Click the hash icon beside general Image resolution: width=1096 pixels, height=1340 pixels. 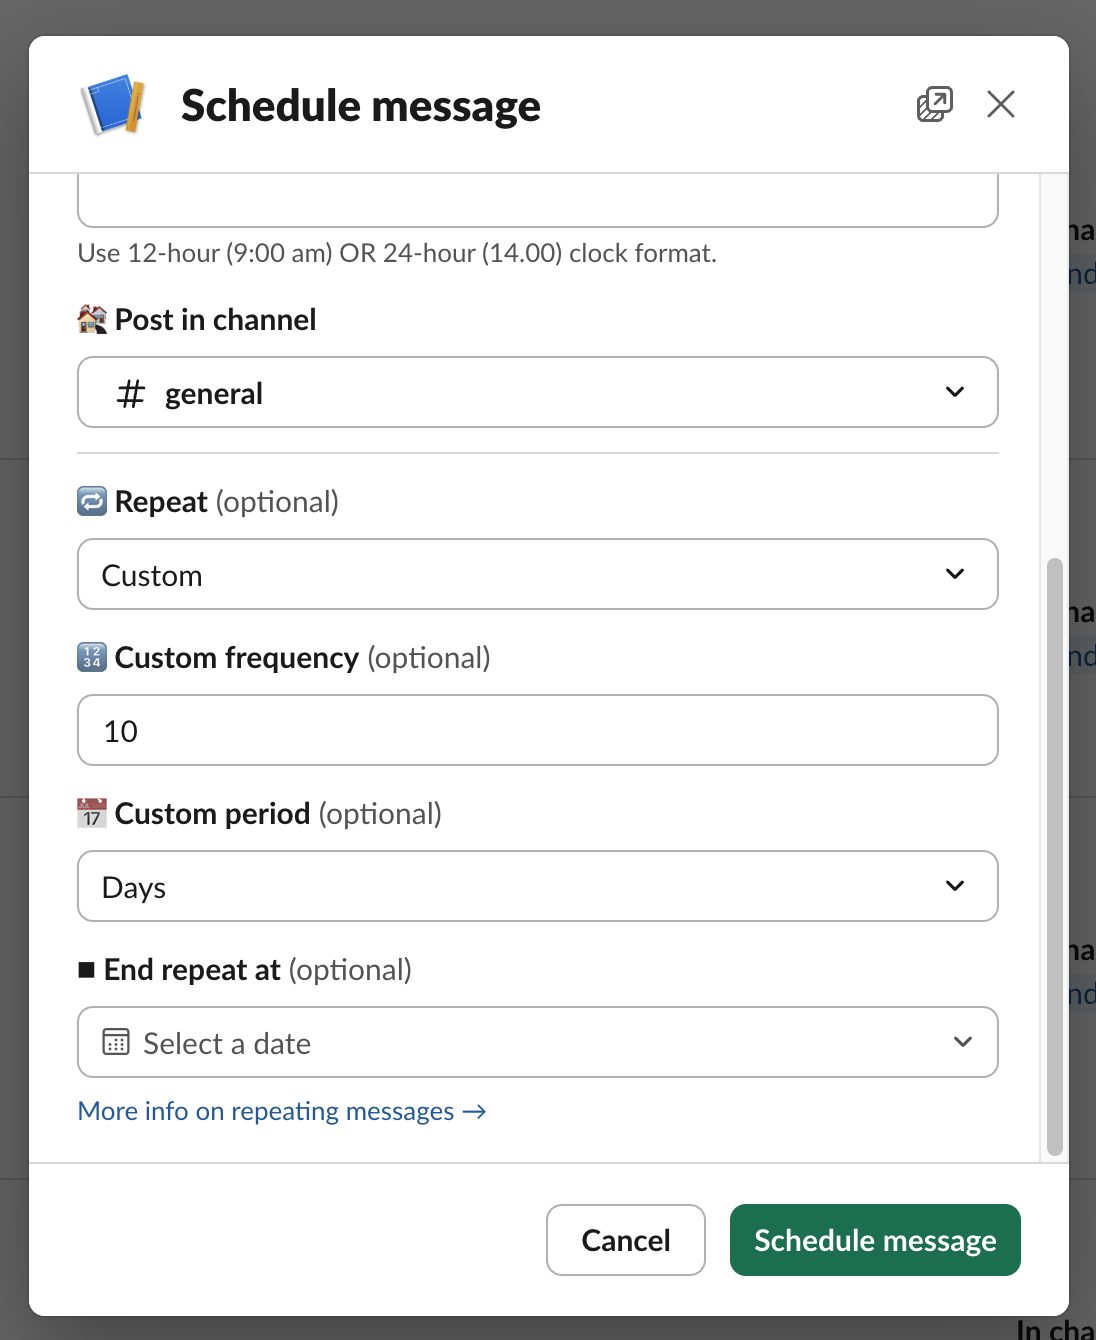(131, 393)
